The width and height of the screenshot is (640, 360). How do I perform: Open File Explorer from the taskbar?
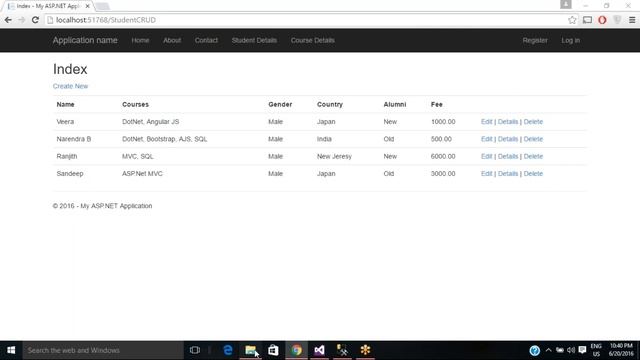tap(251, 350)
